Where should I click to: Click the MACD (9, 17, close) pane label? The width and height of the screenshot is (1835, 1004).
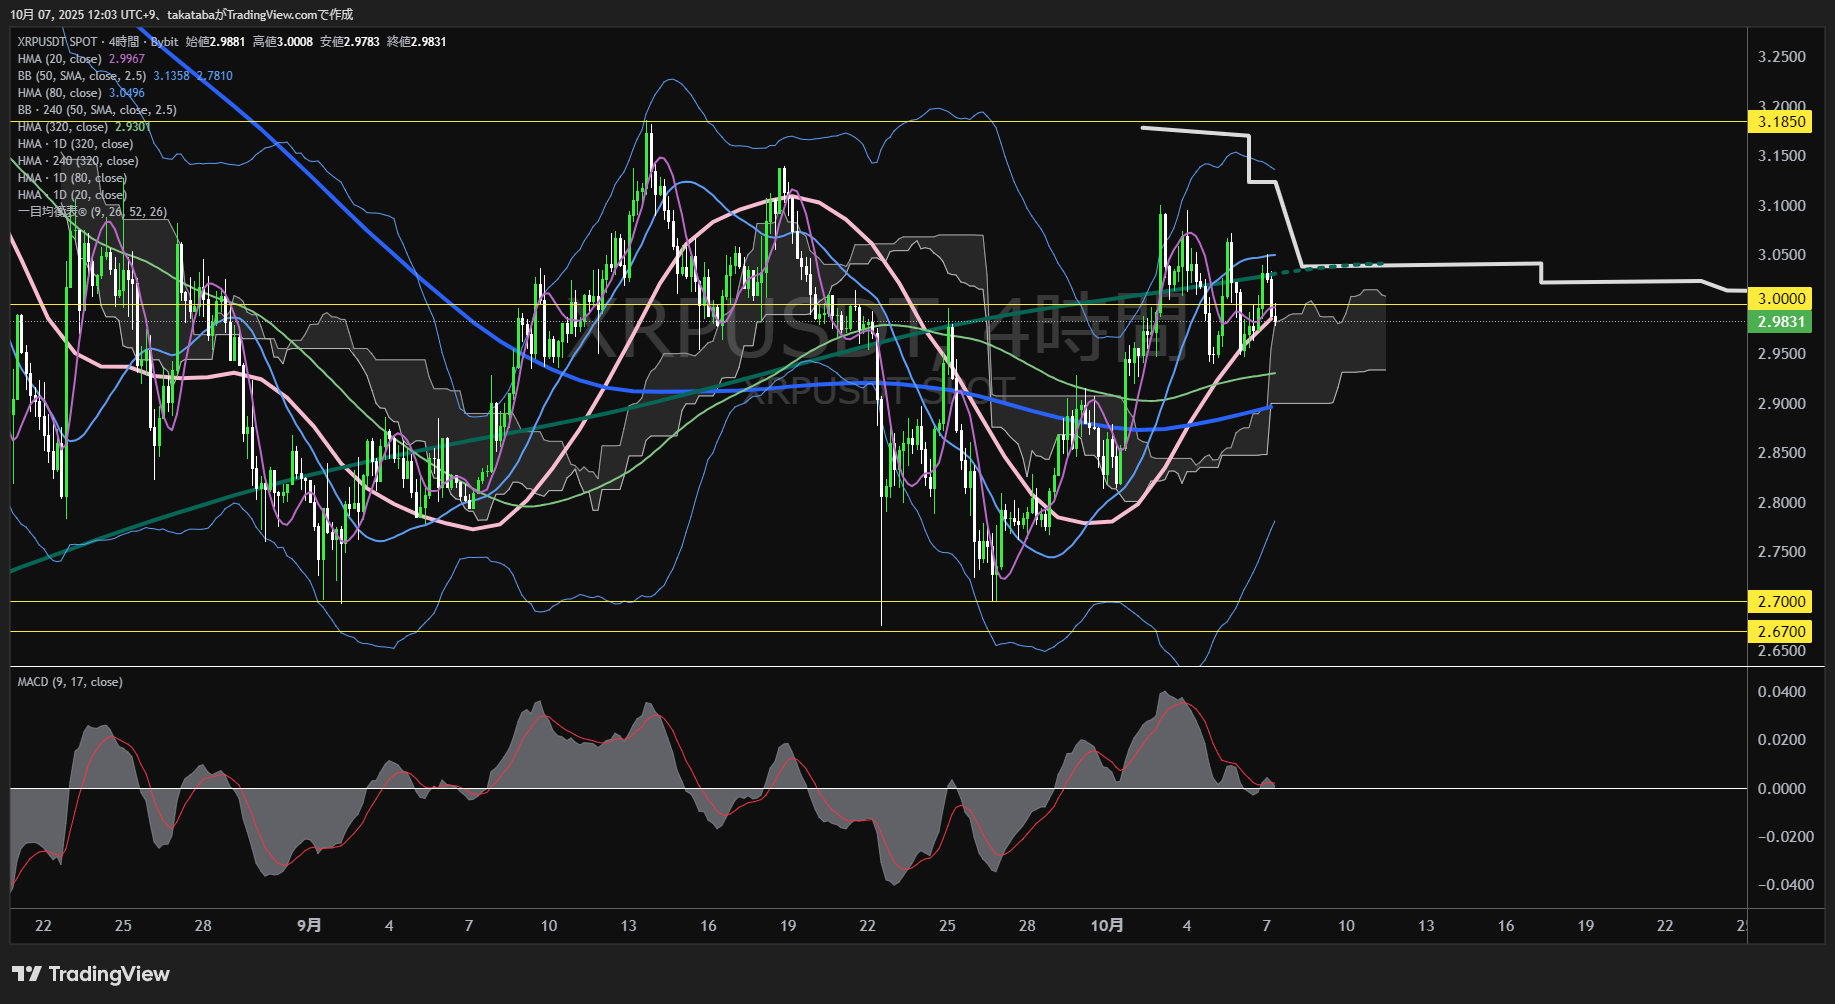[x=70, y=682]
